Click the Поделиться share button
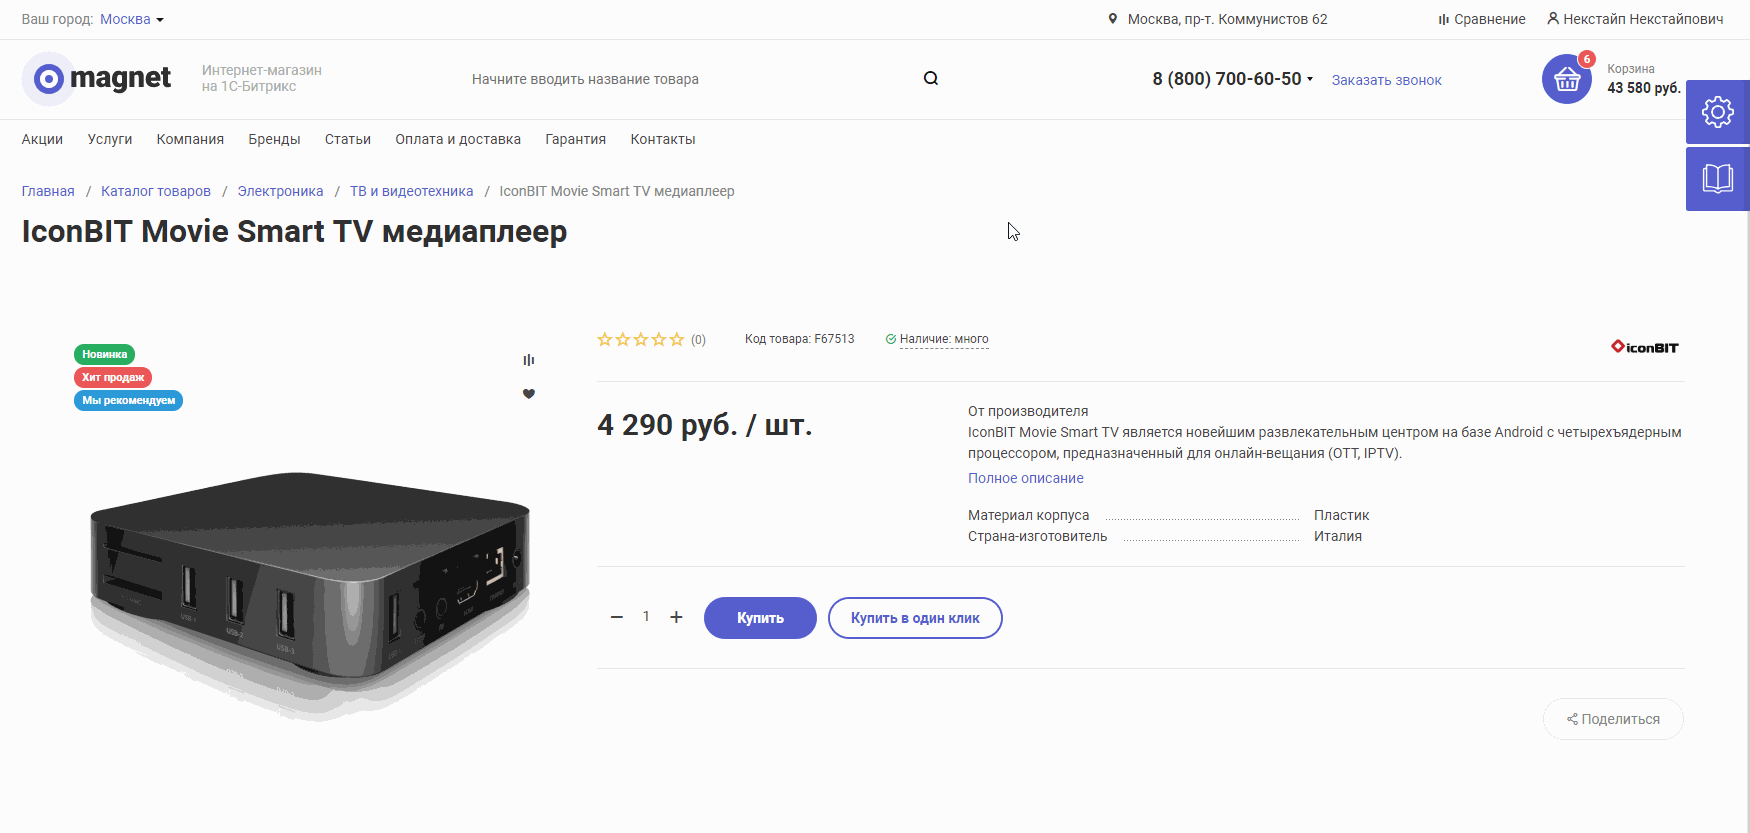This screenshot has width=1750, height=833. click(x=1613, y=719)
